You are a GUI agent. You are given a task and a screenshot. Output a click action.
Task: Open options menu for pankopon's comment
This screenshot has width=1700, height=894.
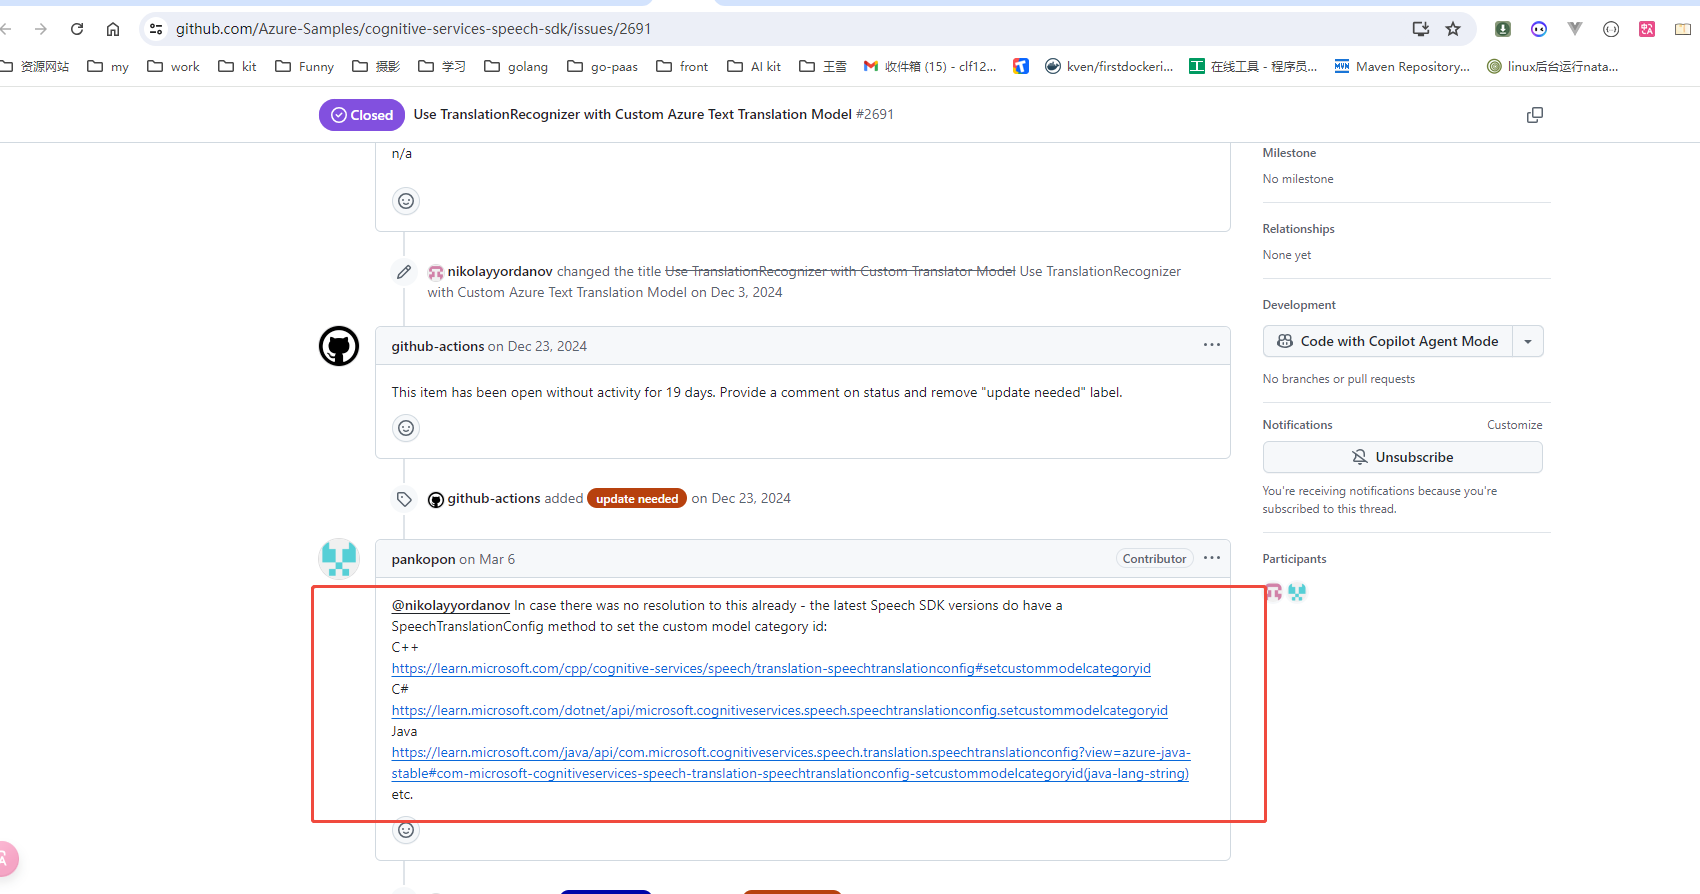pyautogui.click(x=1212, y=558)
